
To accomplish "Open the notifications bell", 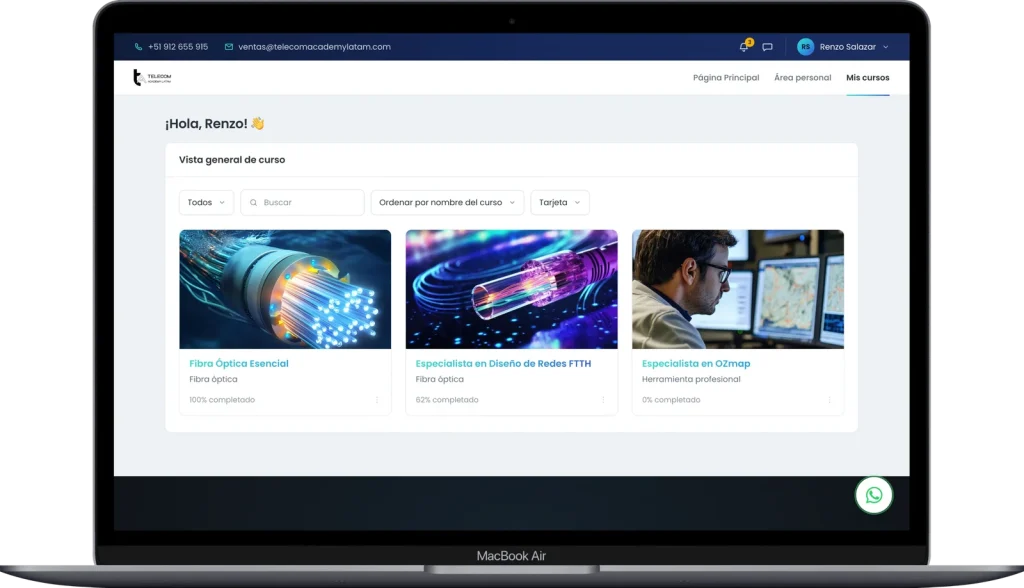I will [744, 46].
